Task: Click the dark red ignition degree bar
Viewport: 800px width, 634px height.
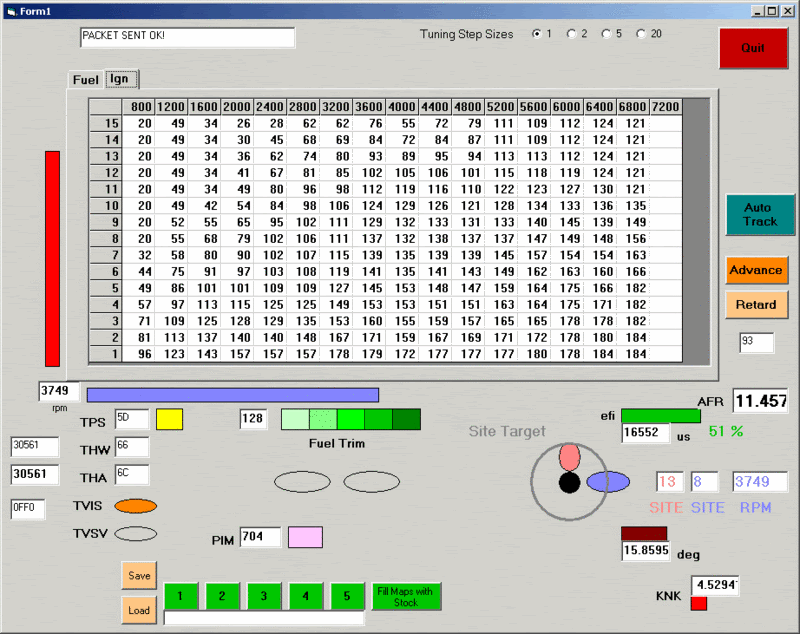Action: pos(644,534)
